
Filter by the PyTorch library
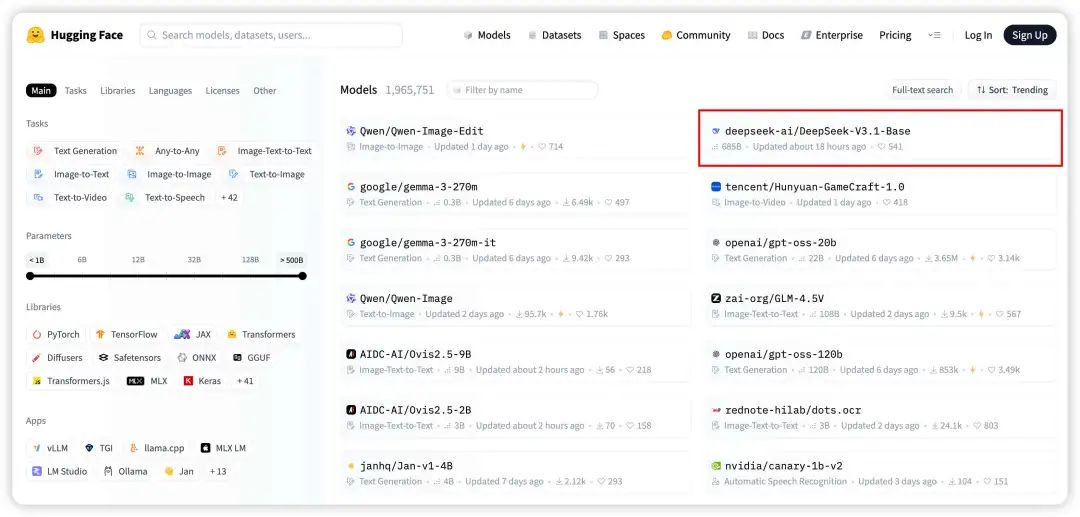tap(56, 335)
